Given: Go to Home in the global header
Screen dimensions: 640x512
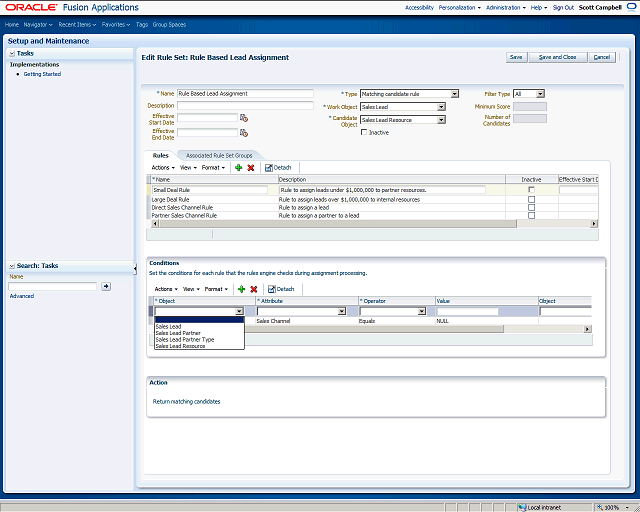Looking at the screenshot, I should (11, 25).
